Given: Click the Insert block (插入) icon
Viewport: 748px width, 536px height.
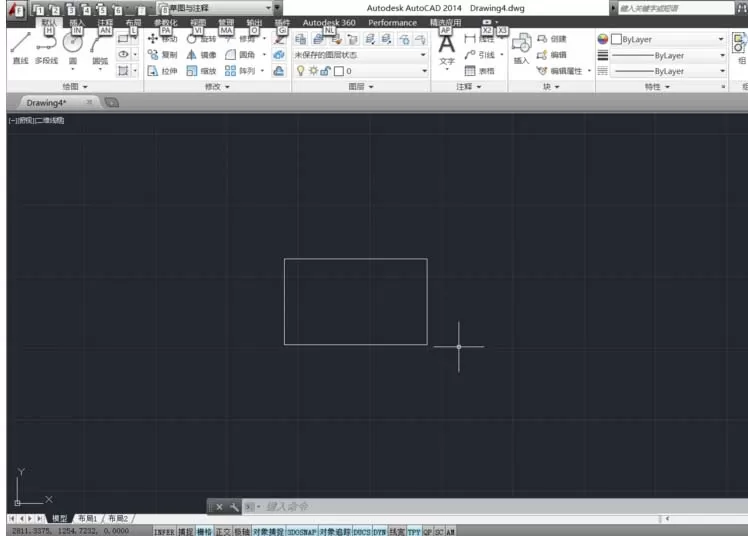Looking at the screenshot, I should pyautogui.click(x=521, y=49).
